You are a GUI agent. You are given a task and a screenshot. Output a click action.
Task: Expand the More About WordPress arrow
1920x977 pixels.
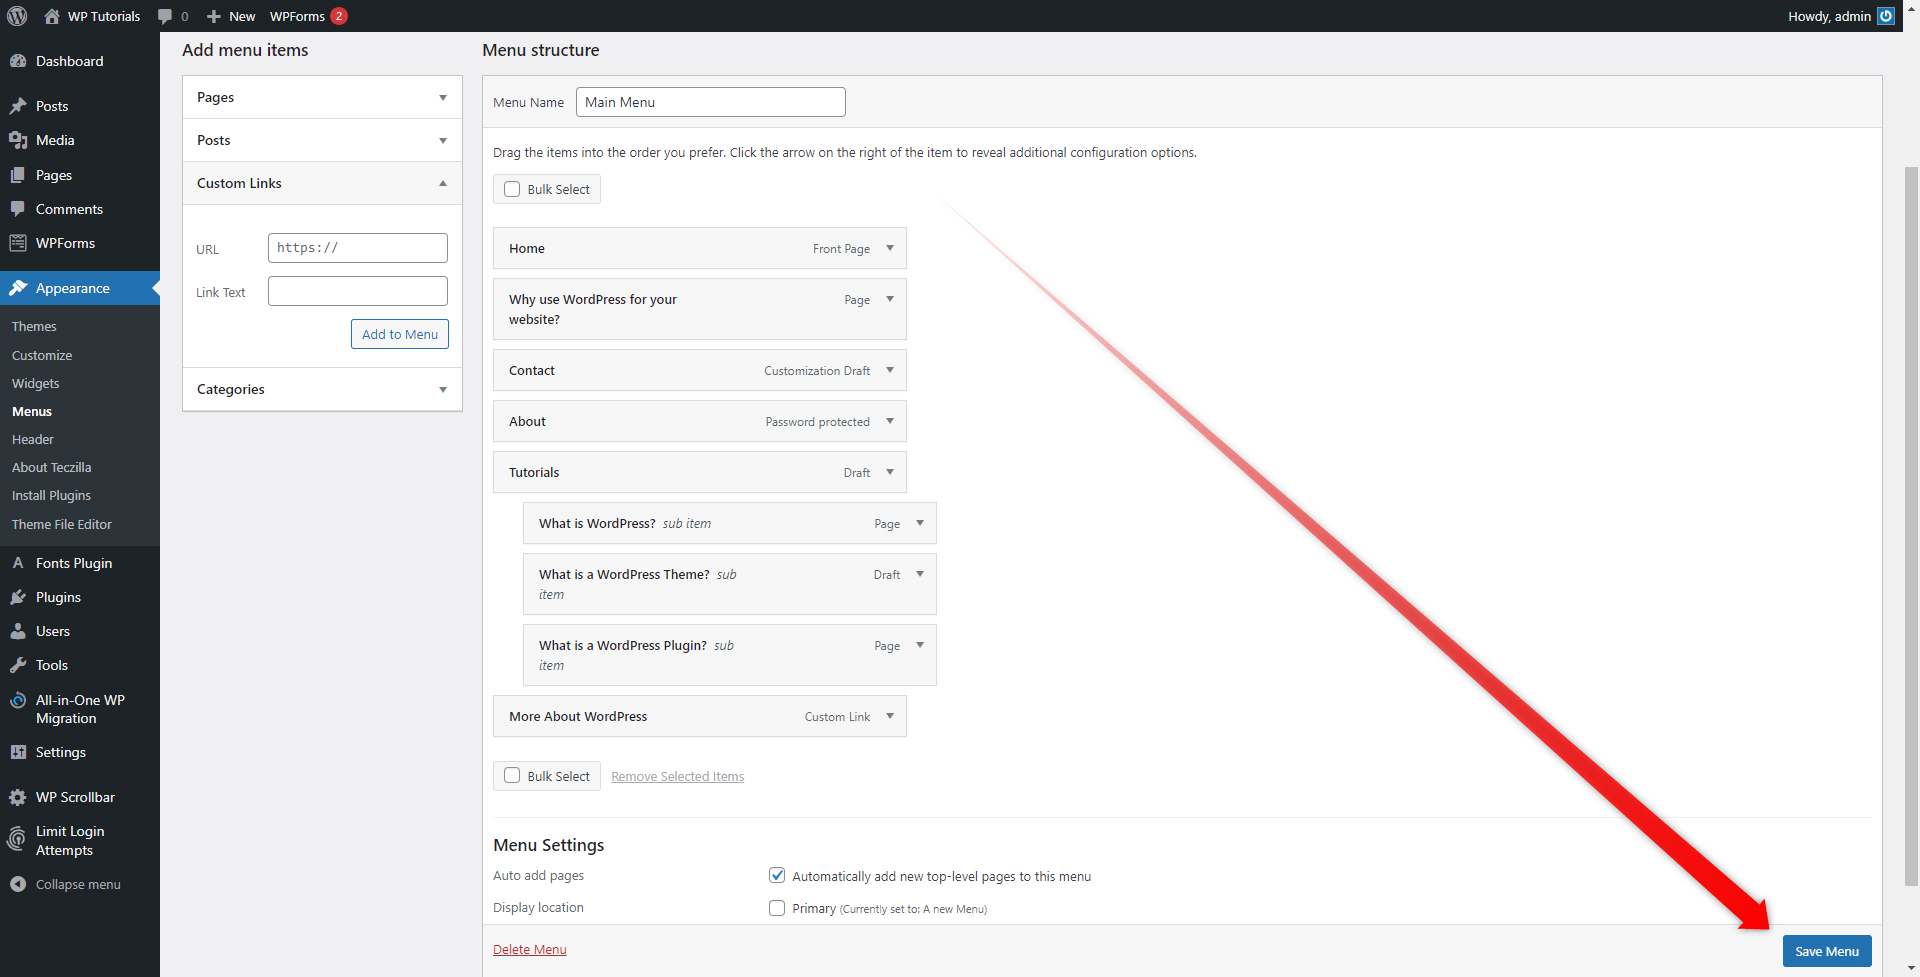pyautogui.click(x=890, y=716)
